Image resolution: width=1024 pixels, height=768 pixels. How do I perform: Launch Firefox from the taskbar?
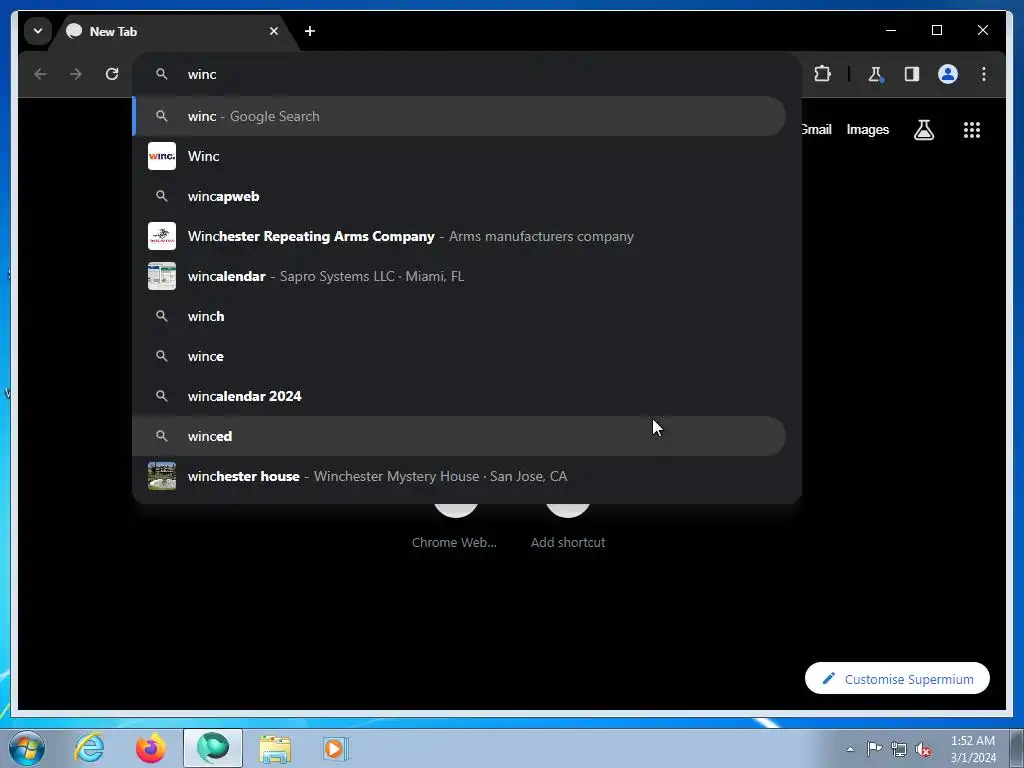(151, 748)
